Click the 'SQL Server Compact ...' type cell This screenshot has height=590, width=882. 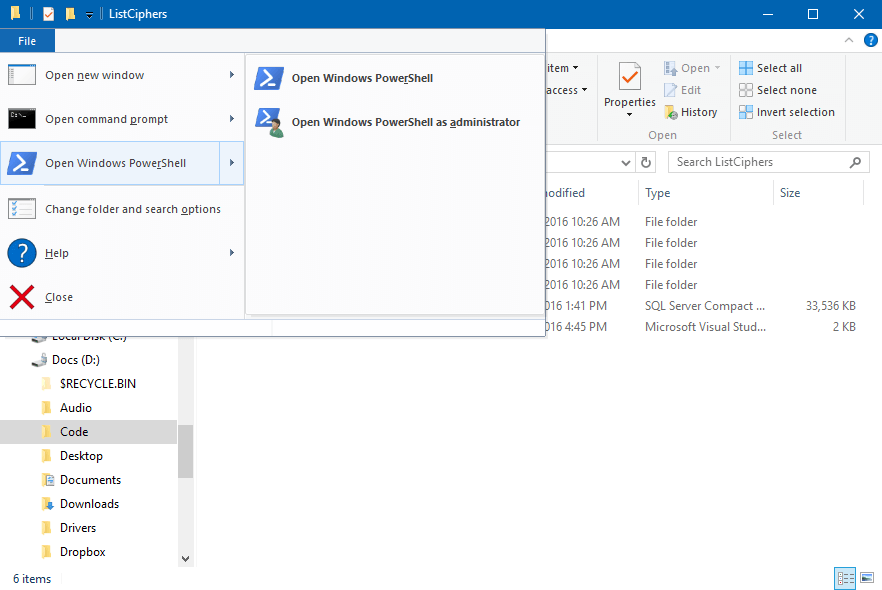point(705,306)
